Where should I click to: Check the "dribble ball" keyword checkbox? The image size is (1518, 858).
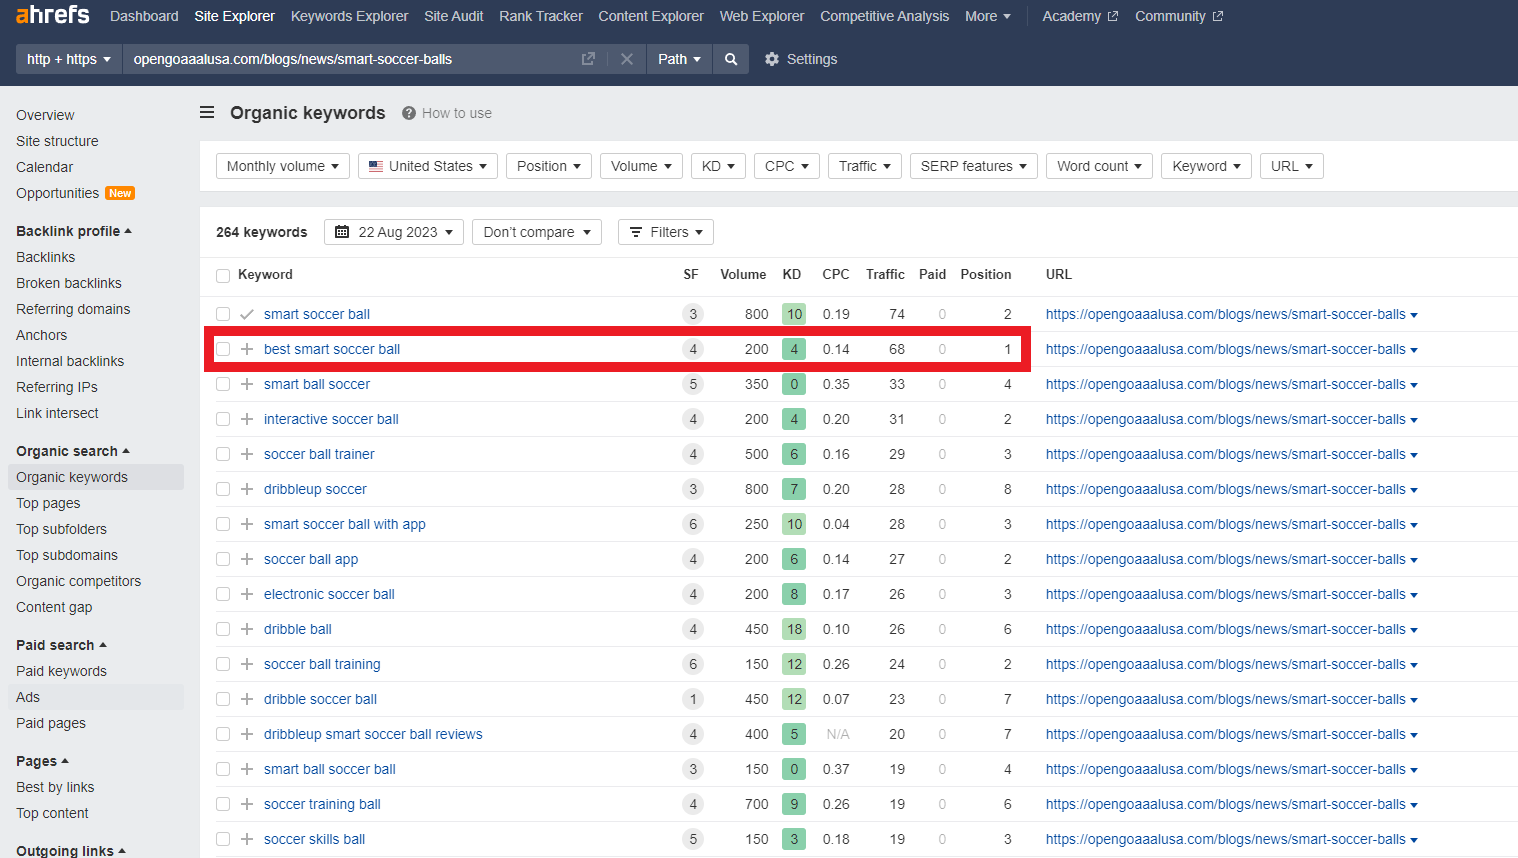(223, 629)
